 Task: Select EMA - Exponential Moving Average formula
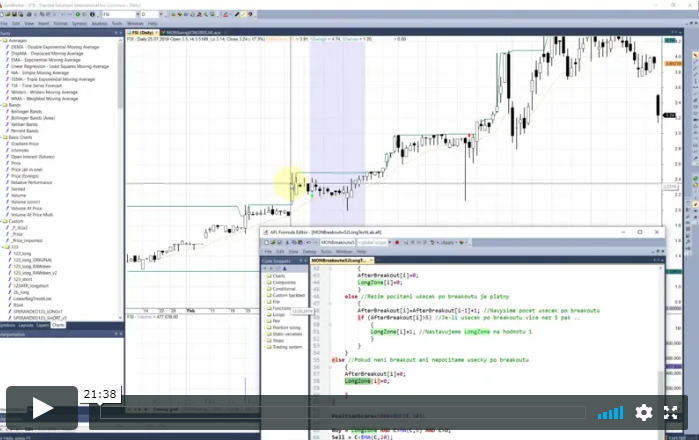[46, 60]
